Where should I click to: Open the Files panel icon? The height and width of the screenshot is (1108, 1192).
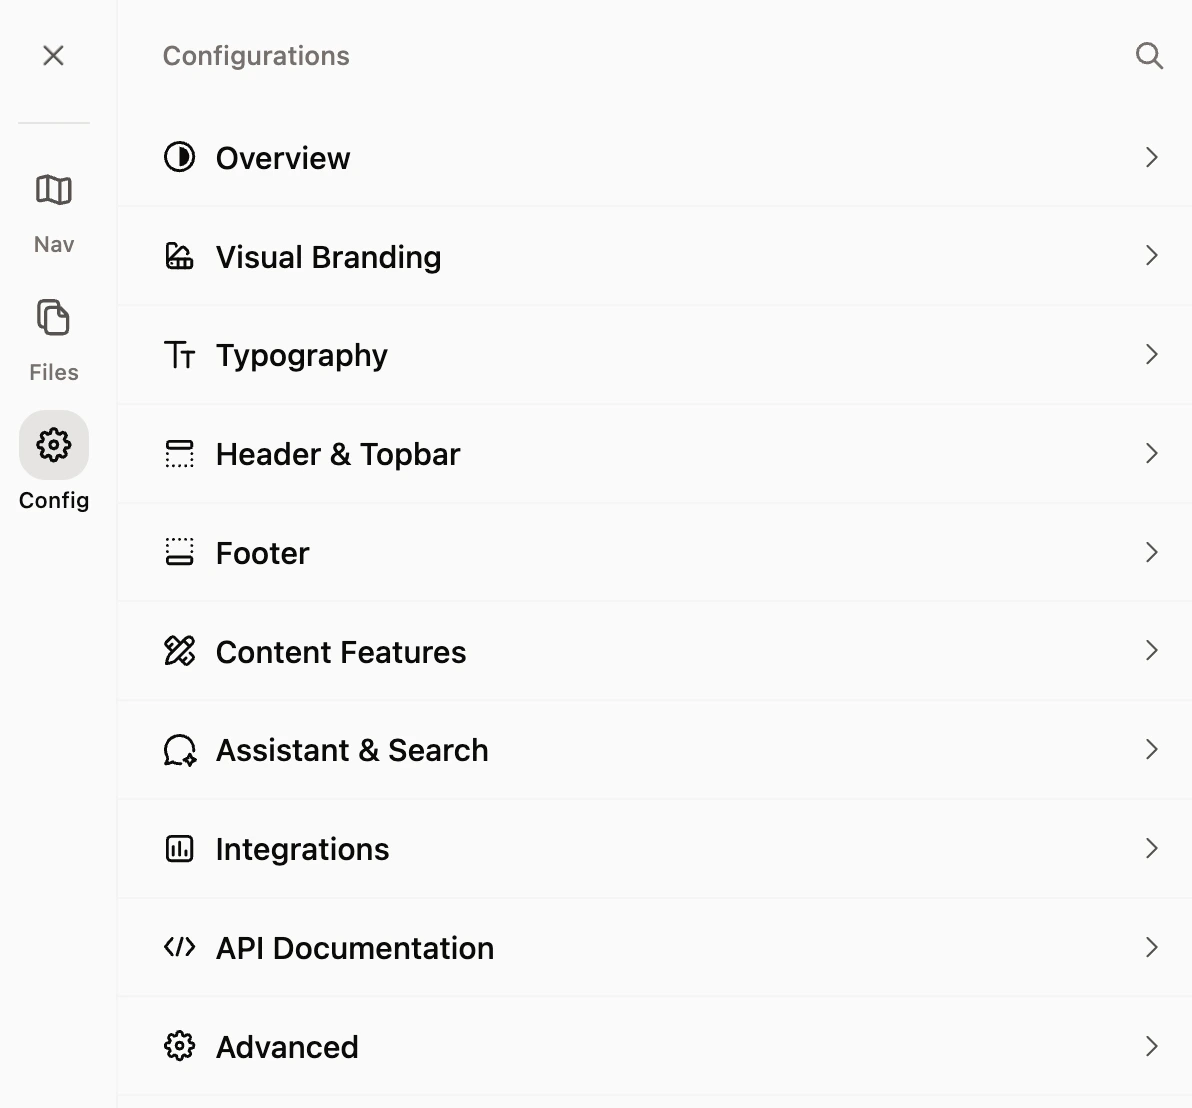(53, 317)
